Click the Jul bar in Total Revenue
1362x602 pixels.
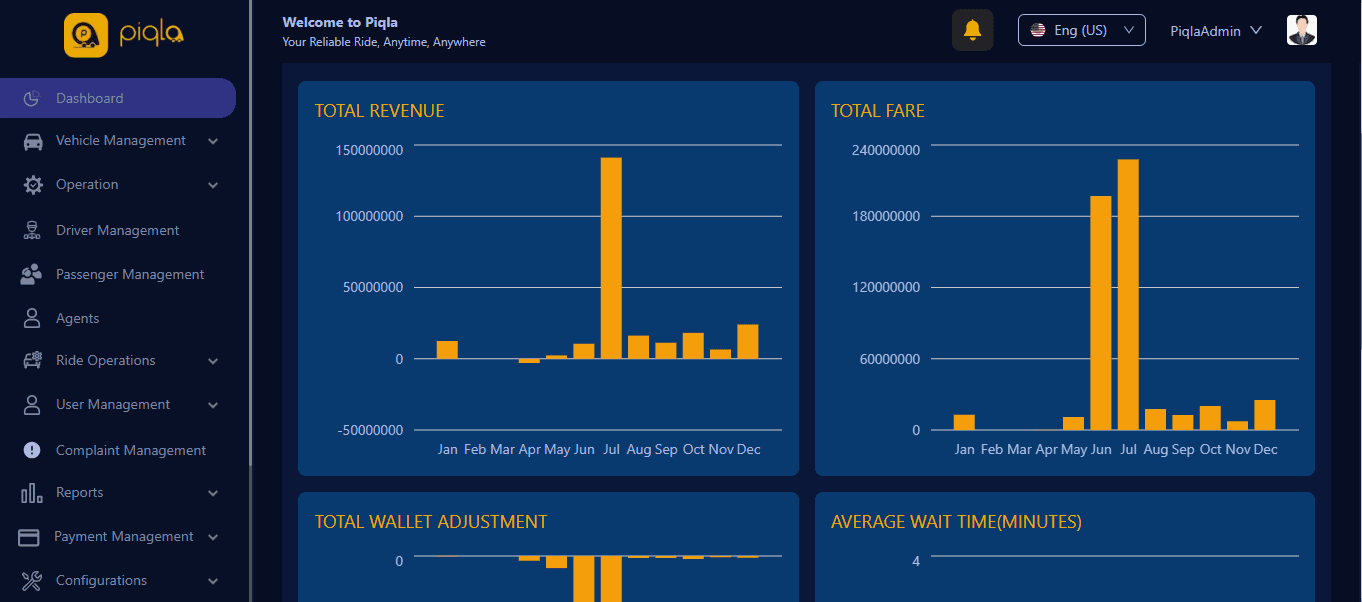coord(611,258)
